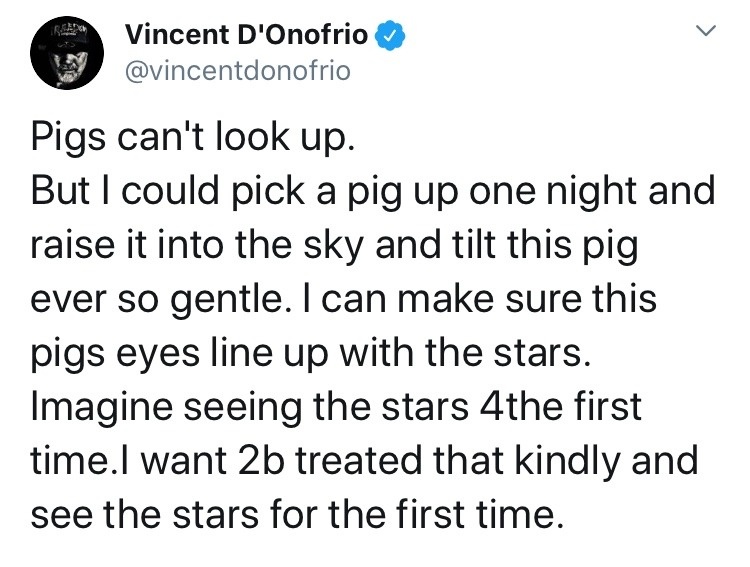Image resolution: width=750 pixels, height=567 pixels.
Task: Open the Vincent D'Onofrio display name
Action: [x=246, y=34]
